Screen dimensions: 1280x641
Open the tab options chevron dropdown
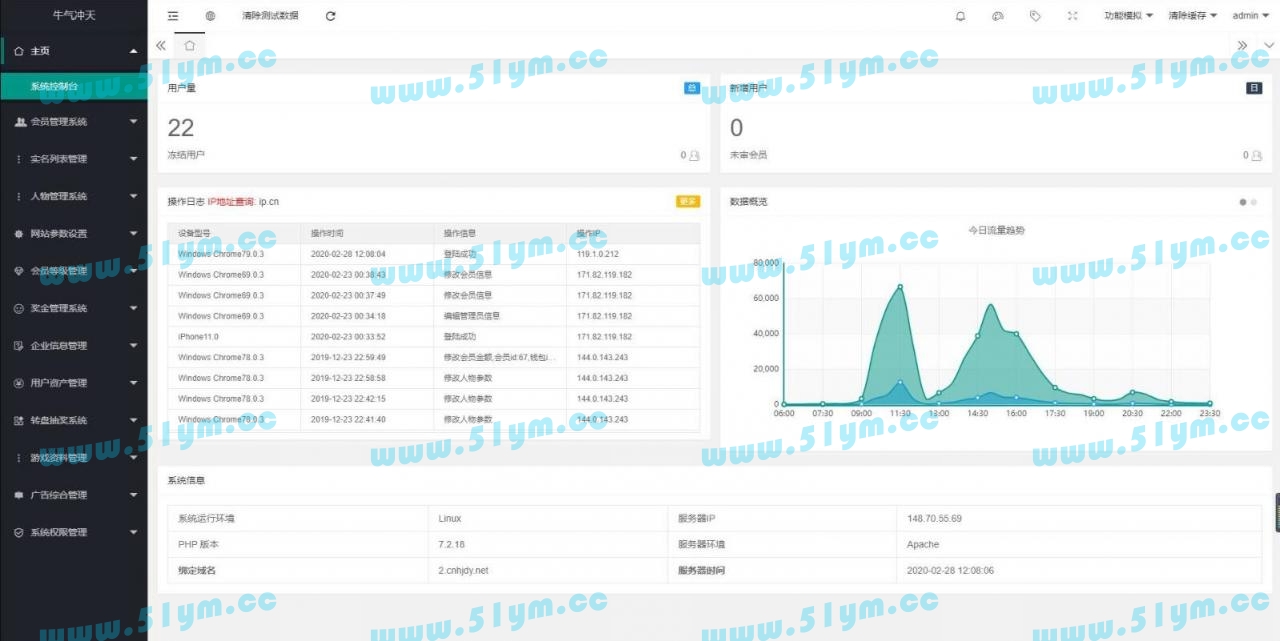(x=1269, y=45)
